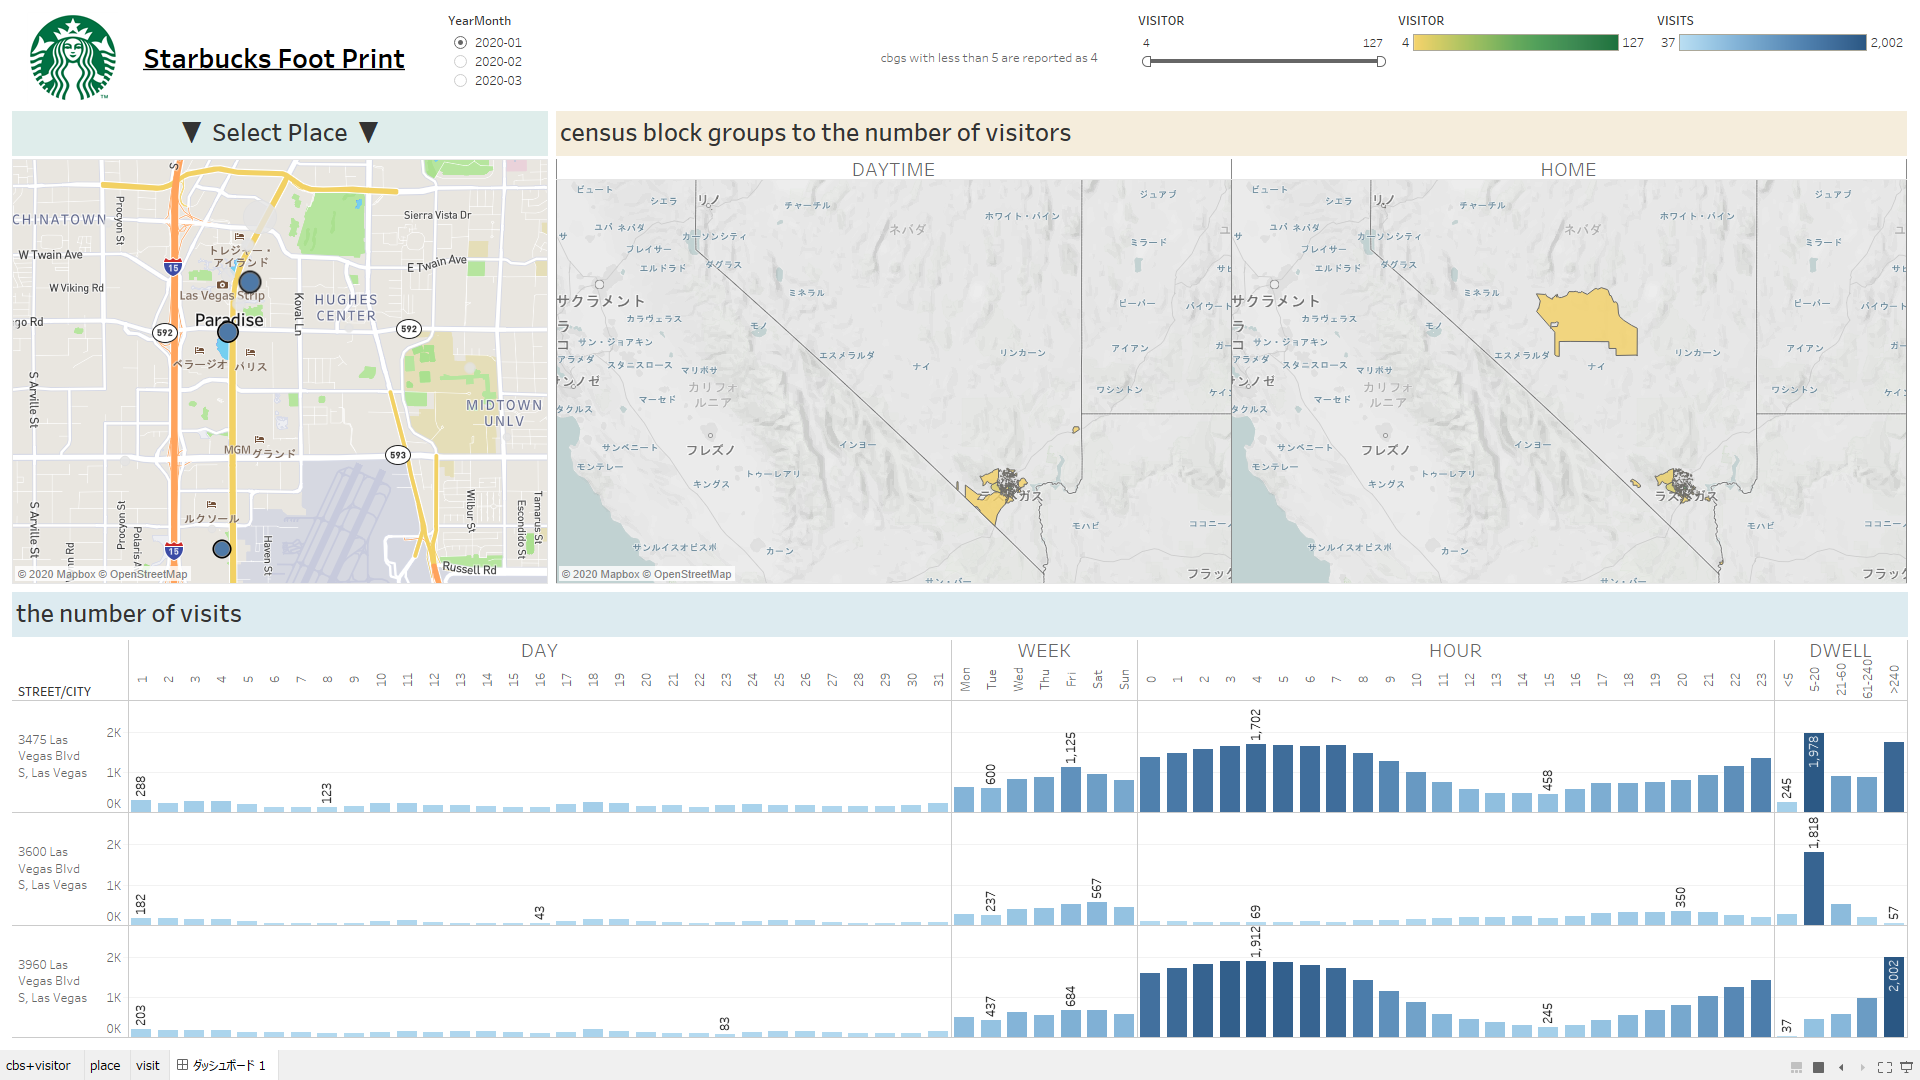Click dashboard grid icon on ダッシュボード 1 tab
Screen dimensions: 1920x1080
tap(182, 1065)
